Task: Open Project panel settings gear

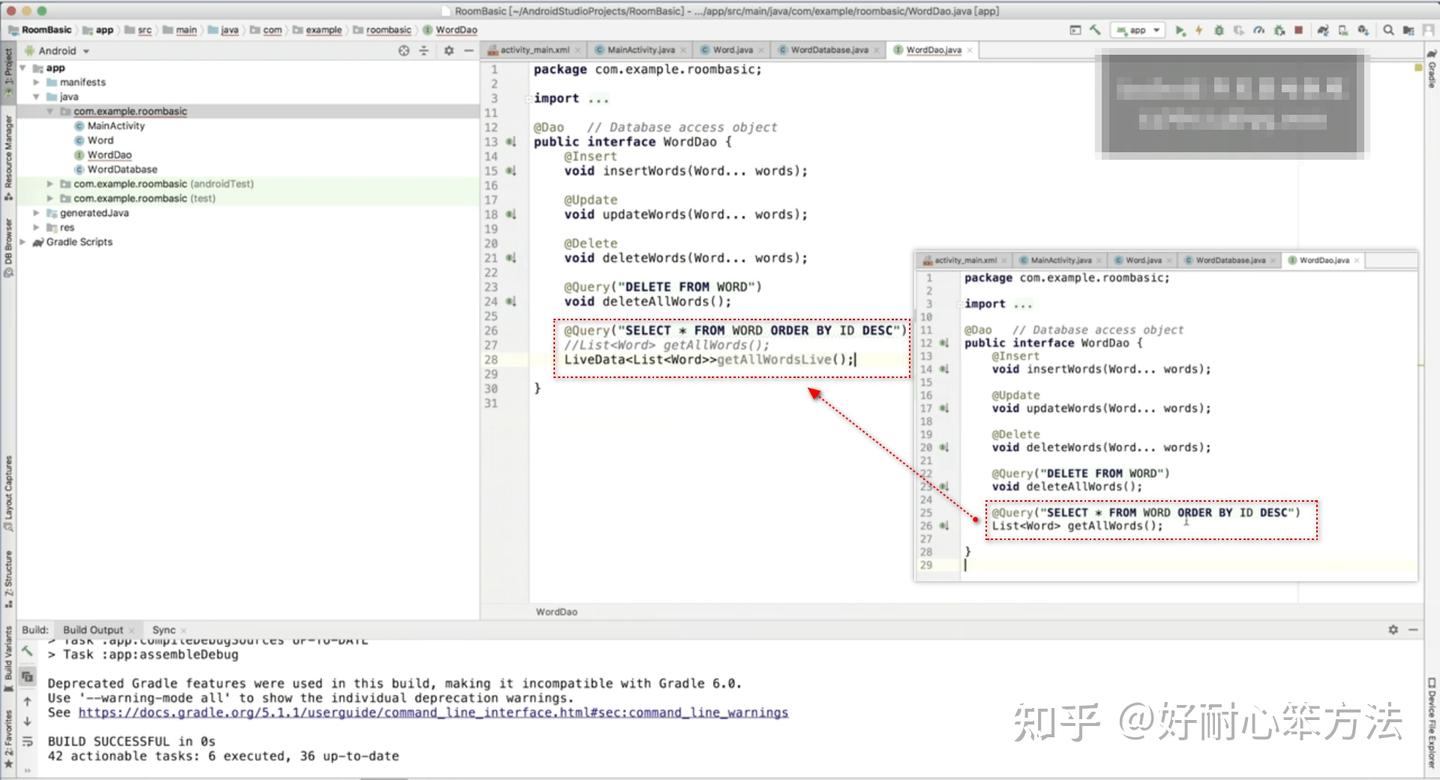Action: (448, 50)
